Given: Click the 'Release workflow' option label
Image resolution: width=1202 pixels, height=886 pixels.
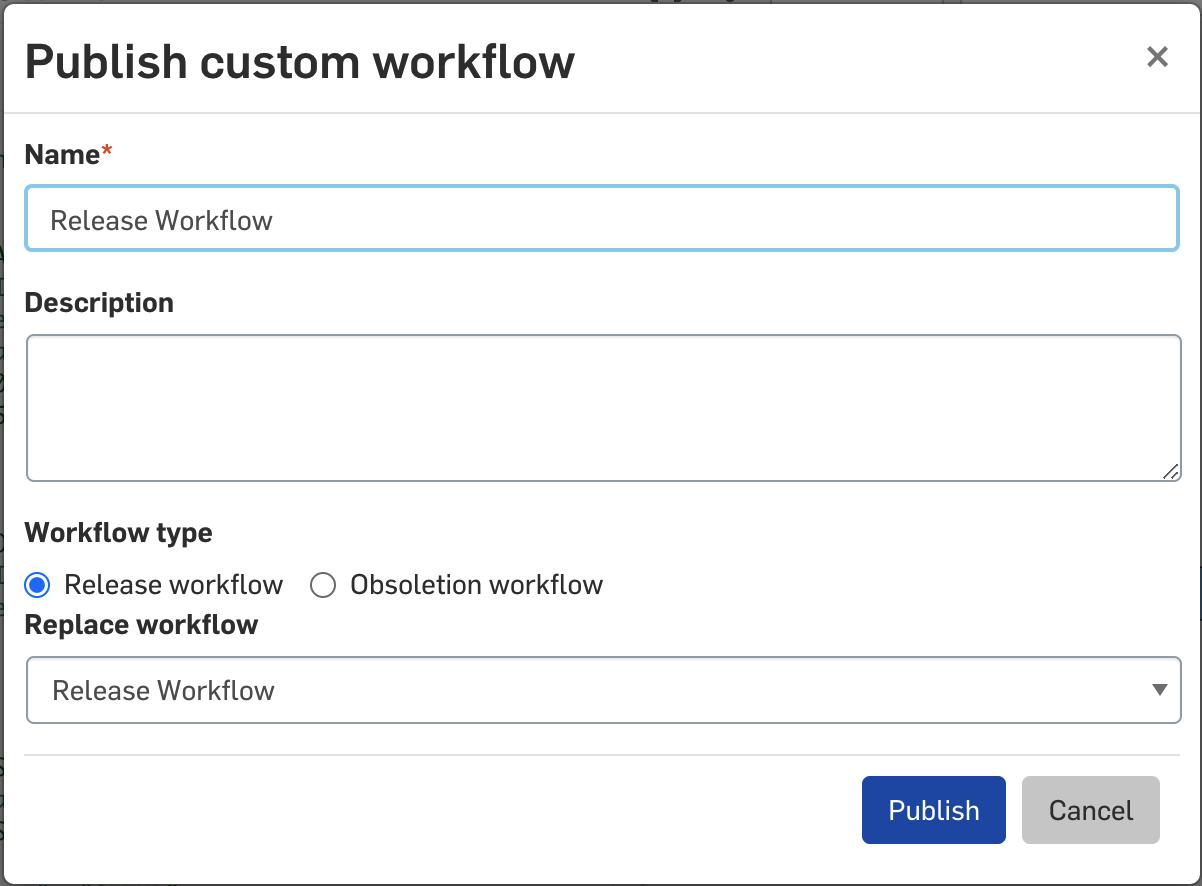Looking at the screenshot, I should tap(173, 585).
